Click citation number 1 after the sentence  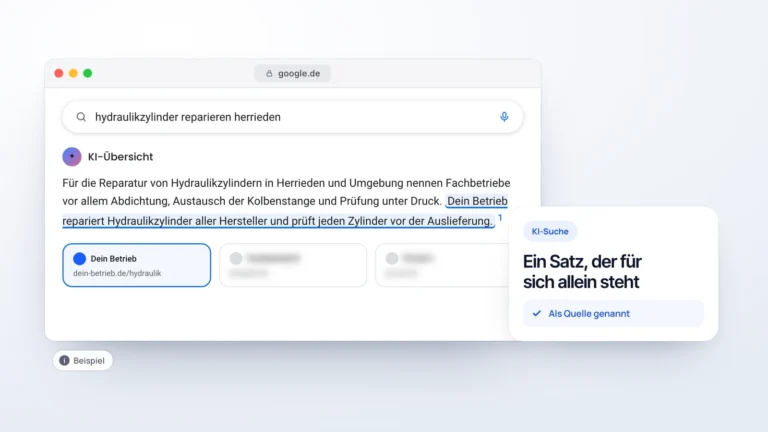(x=500, y=218)
